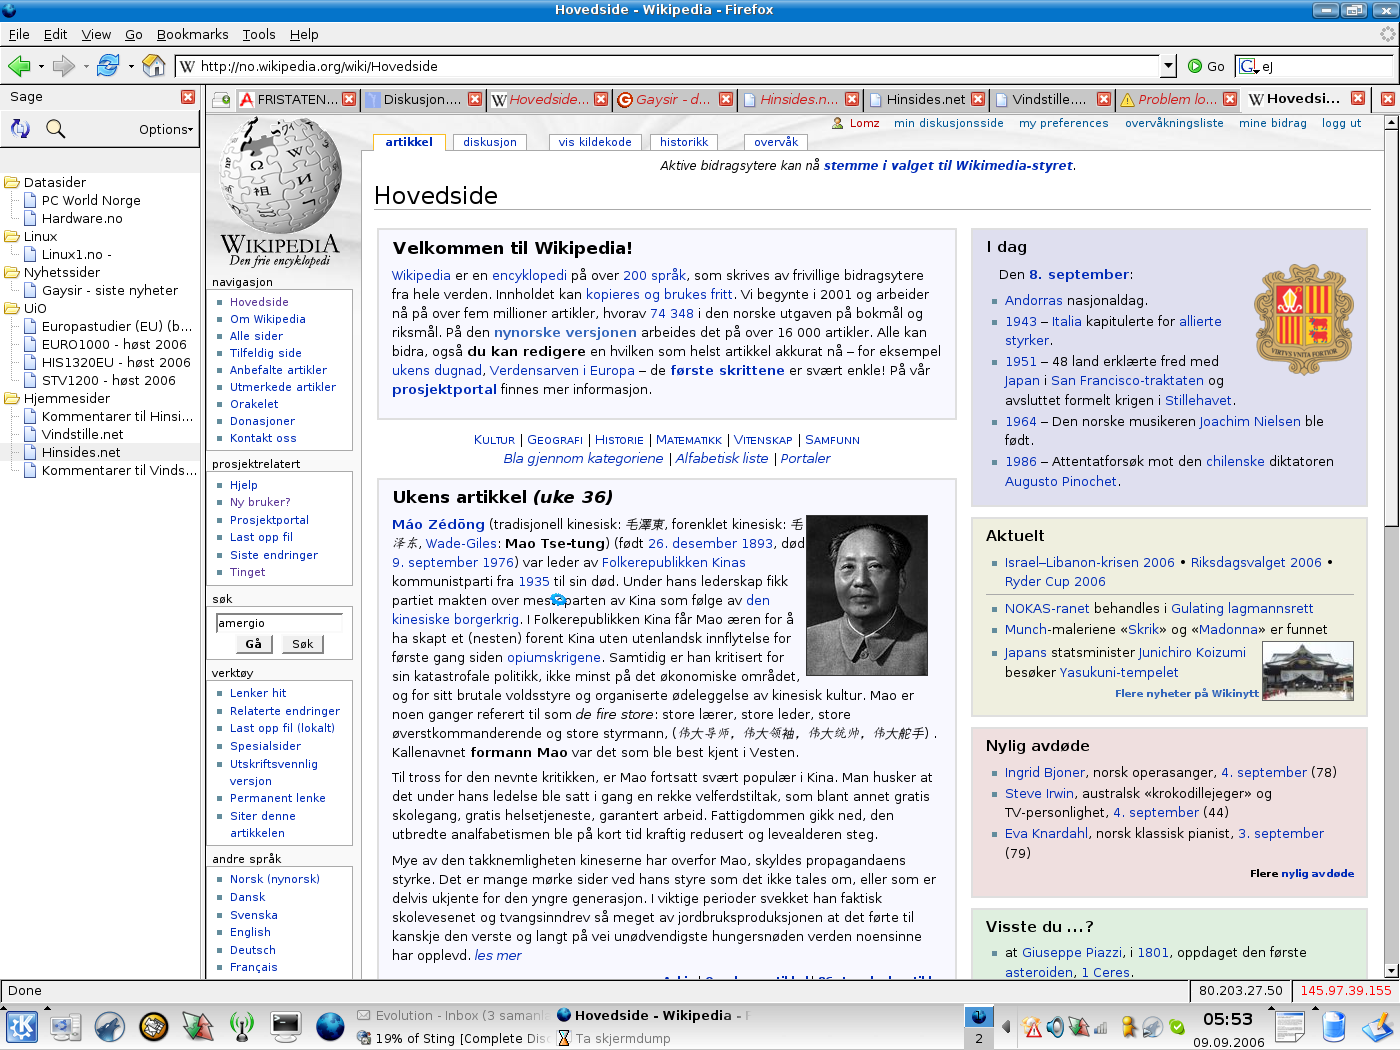The image size is (1400, 1050).
Task: Open the English language link under andre språk
Action: pos(250,932)
